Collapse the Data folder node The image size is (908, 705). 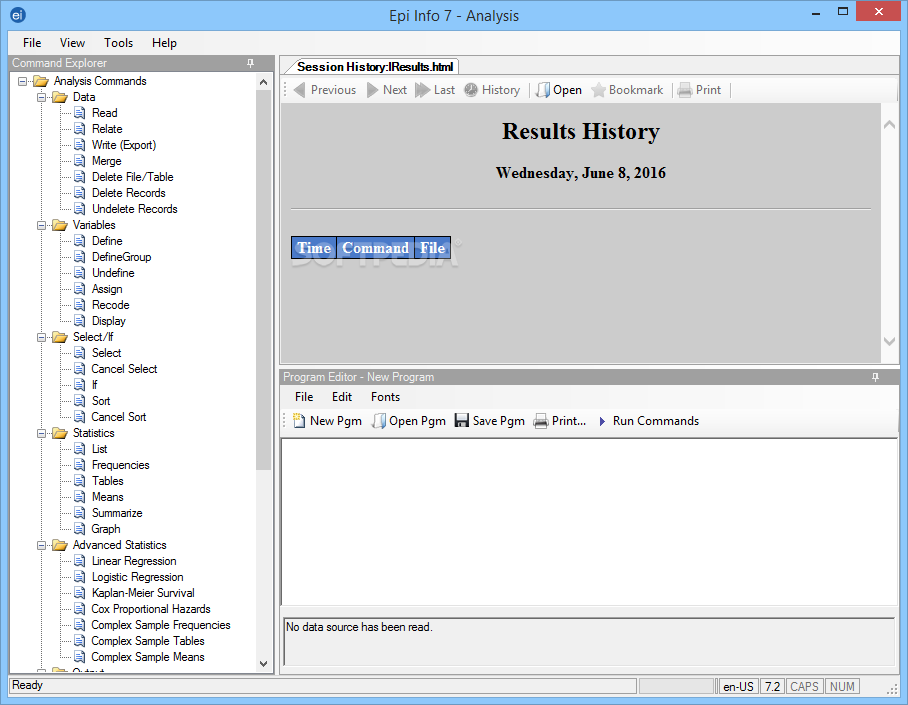[x=42, y=97]
